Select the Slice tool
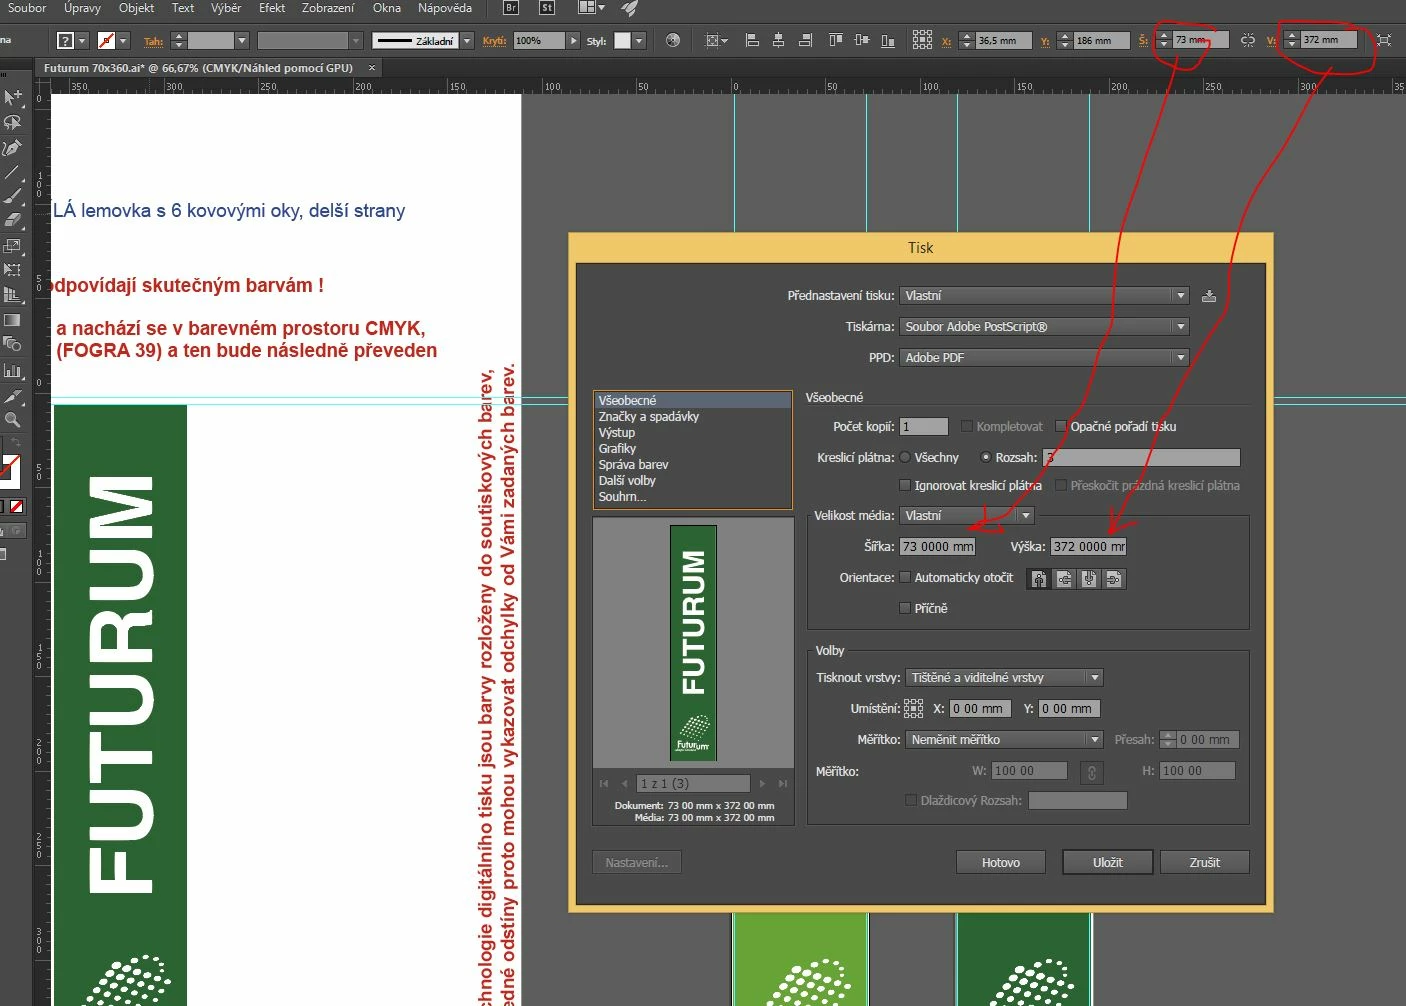 tap(12, 396)
